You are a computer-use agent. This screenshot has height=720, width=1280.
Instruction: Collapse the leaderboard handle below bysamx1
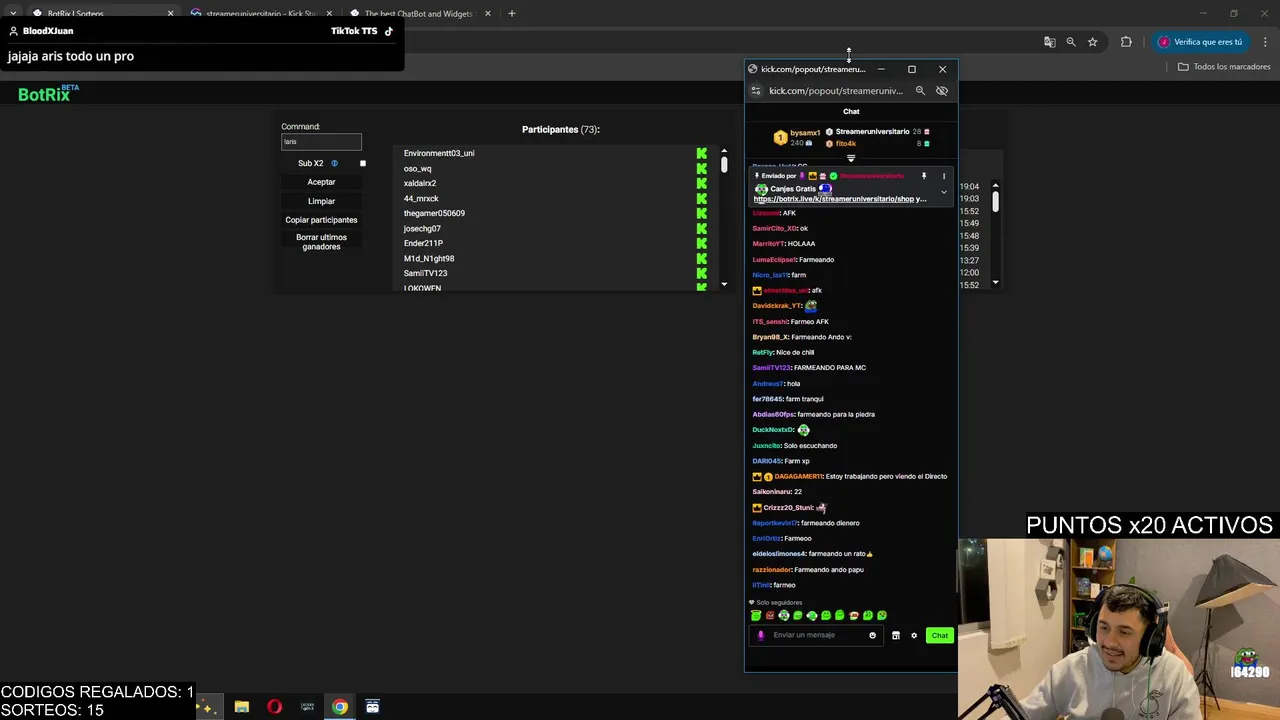[x=851, y=158]
